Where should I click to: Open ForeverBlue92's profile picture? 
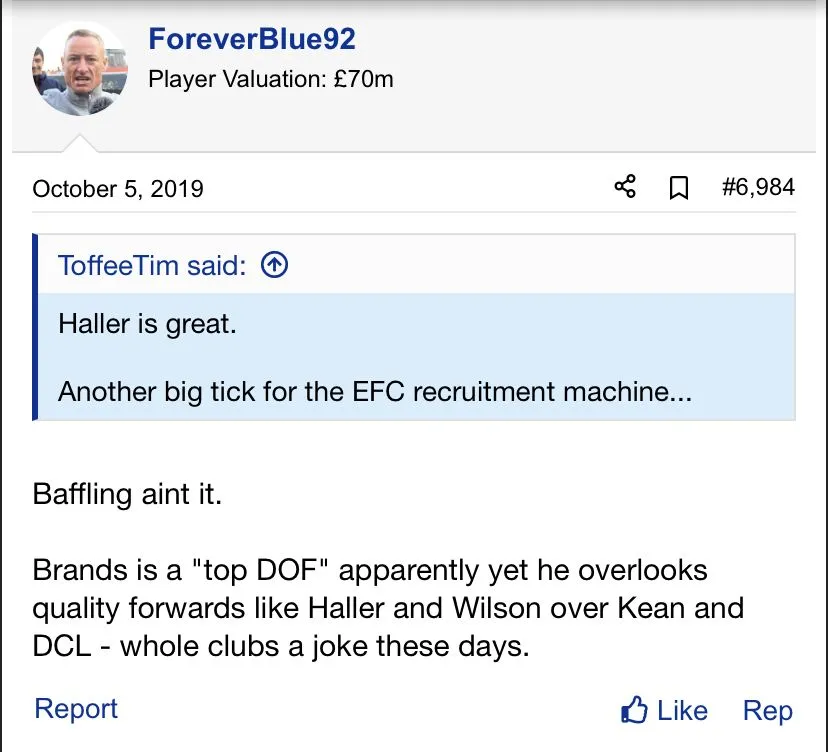point(80,68)
